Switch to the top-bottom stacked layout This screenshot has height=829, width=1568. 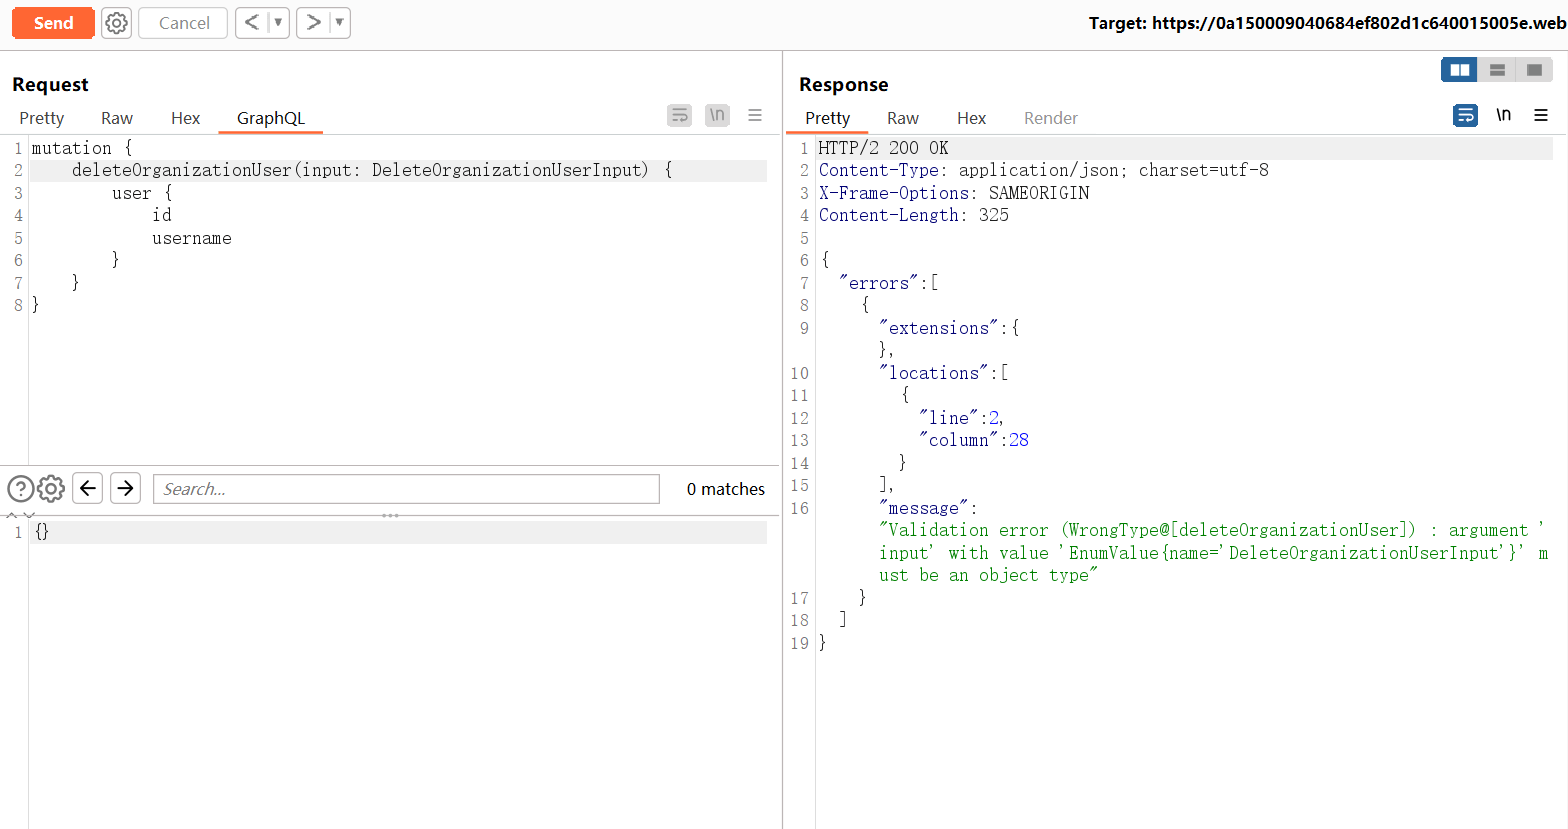(1497, 70)
